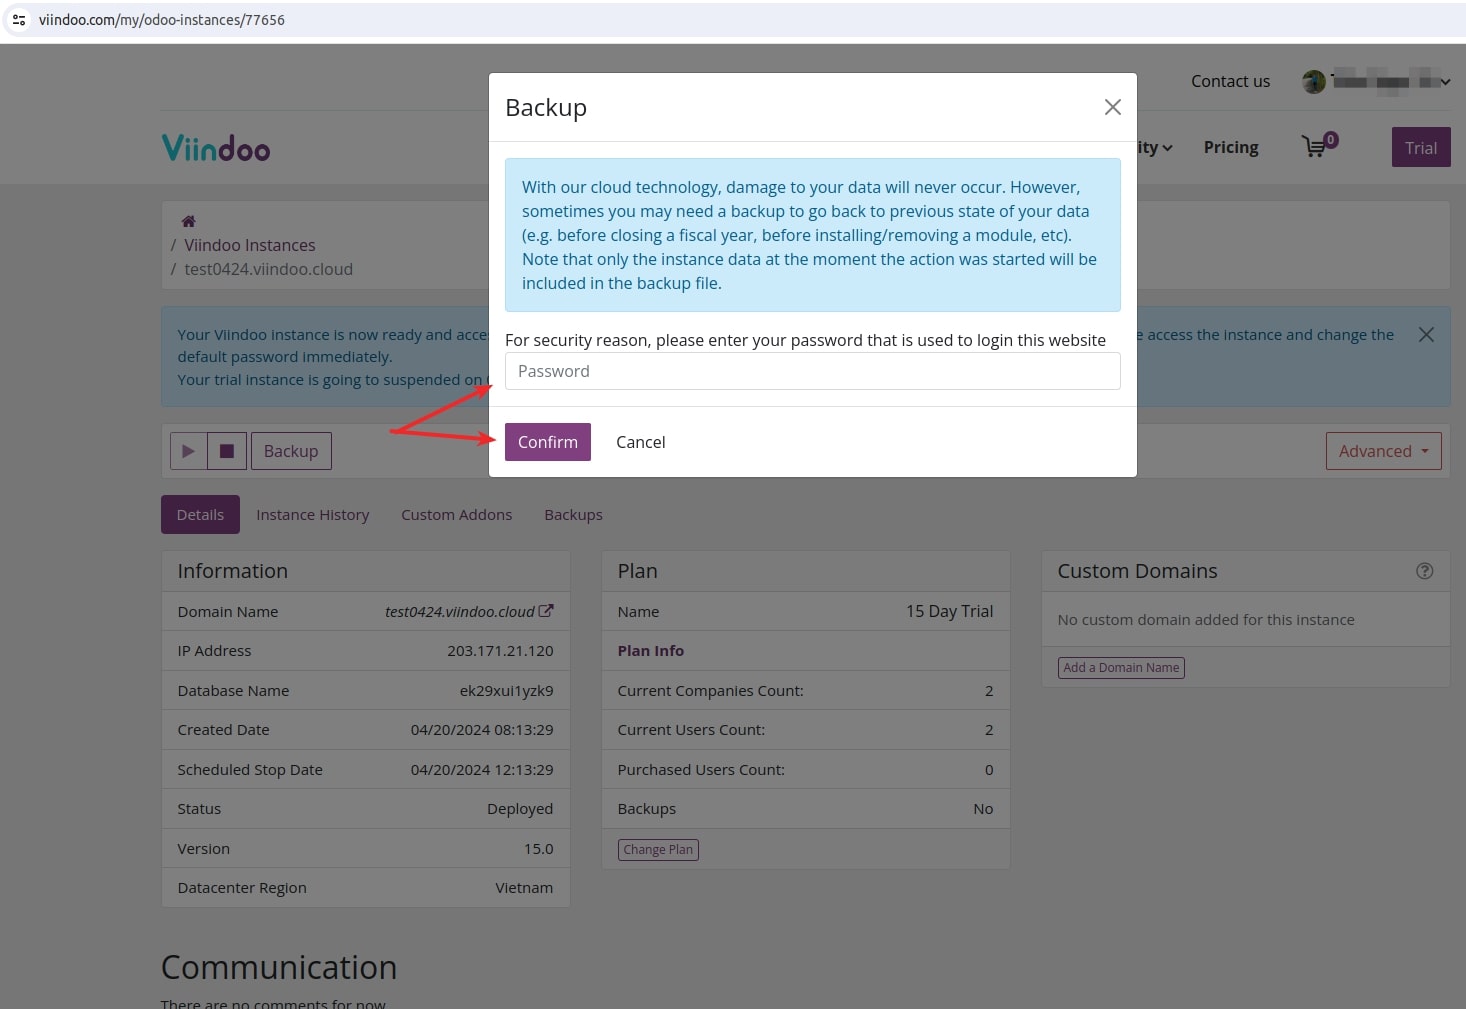
Task: Expand the Advanced dropdown
Action: click(x=1384, y=451)
